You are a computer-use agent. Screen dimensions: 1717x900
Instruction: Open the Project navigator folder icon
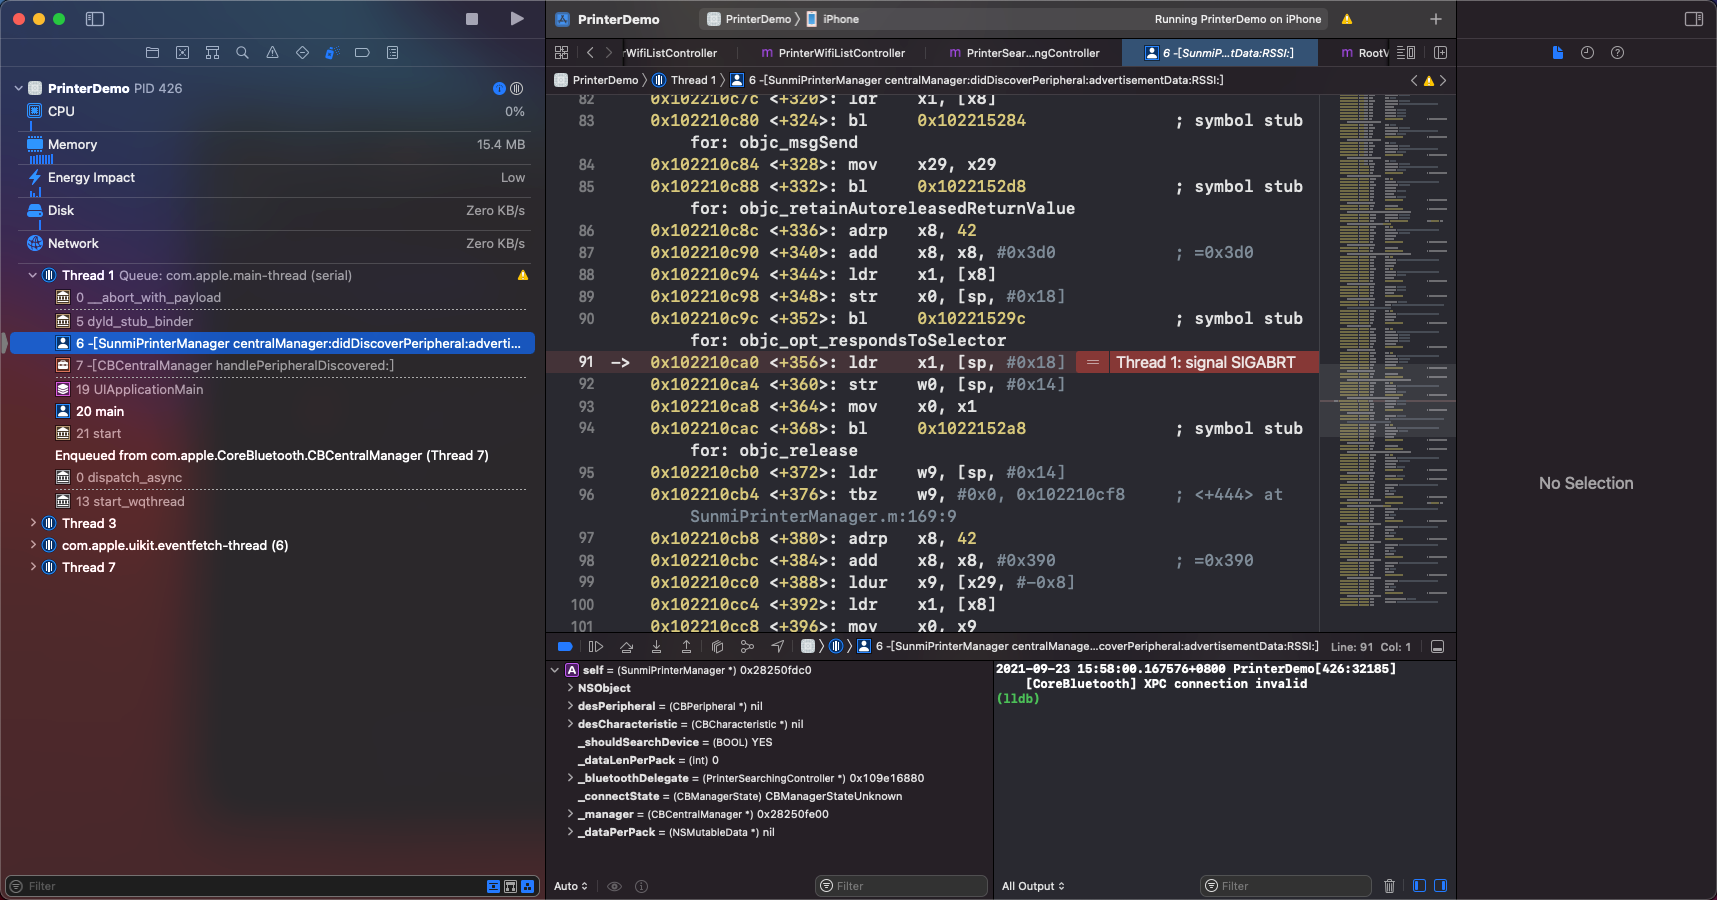(x=152, y=53)
